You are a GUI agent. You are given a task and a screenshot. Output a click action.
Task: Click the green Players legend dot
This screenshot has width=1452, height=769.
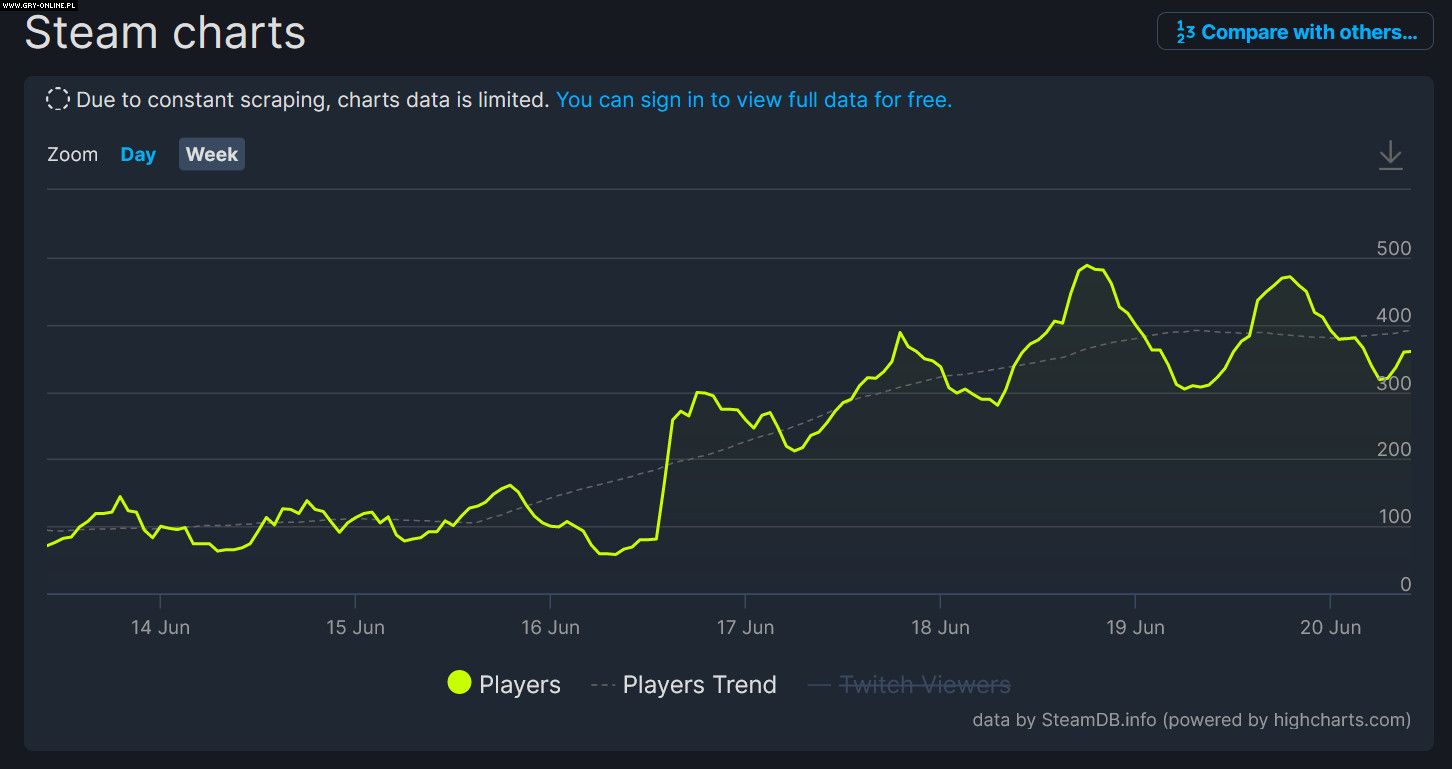click(x=459, y=683)
